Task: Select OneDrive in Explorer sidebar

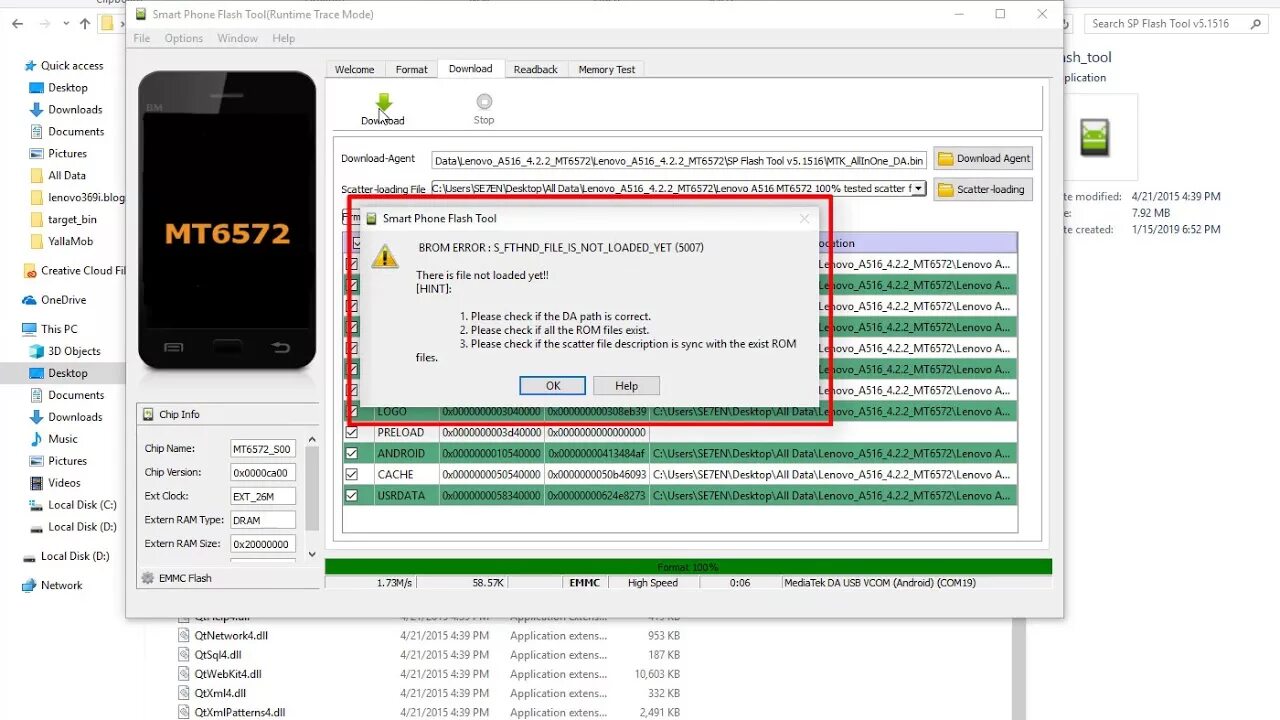Action: click(55, 300)
